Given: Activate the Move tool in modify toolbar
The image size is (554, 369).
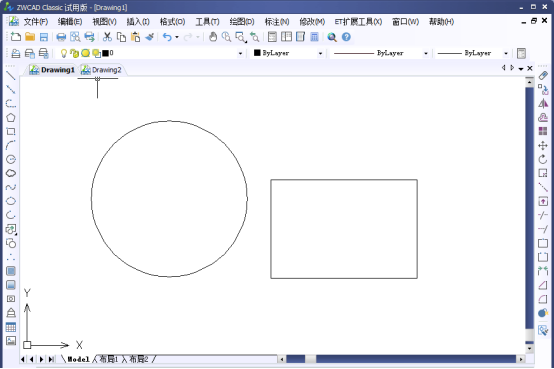Looking at the screenshot, I should [x=543, y=145].
